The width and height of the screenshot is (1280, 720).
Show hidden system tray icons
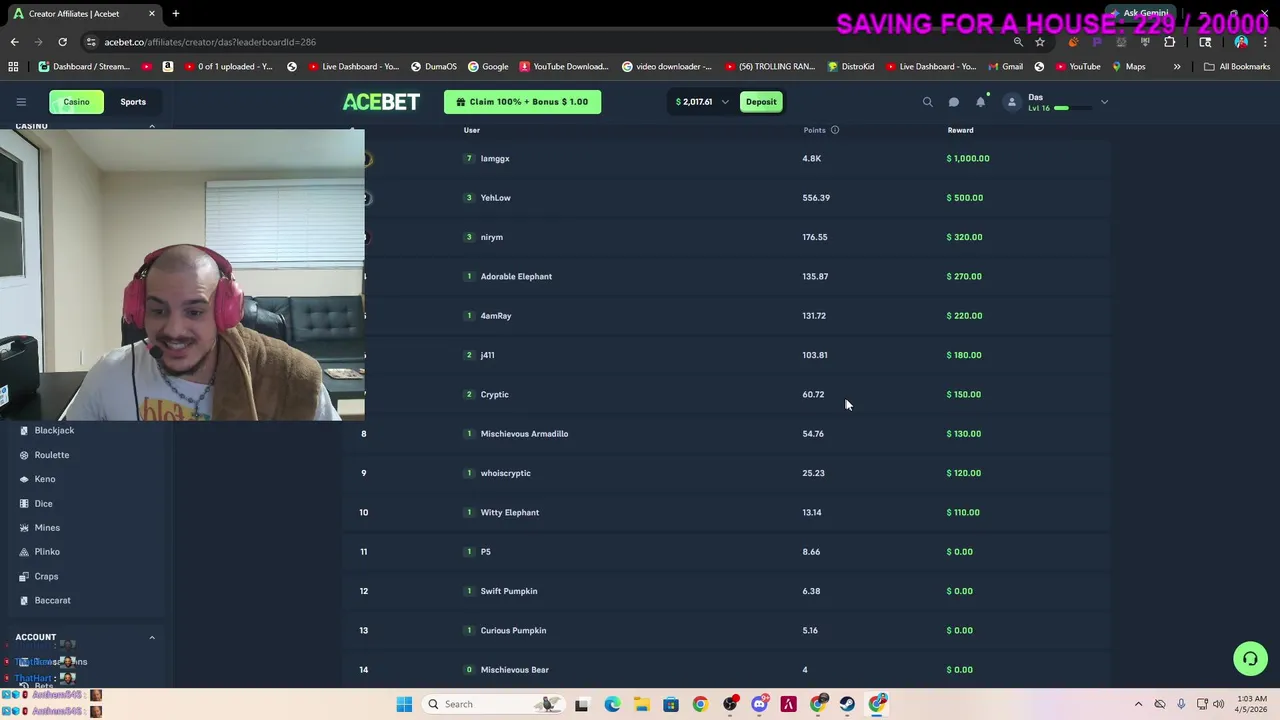pyautogui.click(x=1138, y=704)
